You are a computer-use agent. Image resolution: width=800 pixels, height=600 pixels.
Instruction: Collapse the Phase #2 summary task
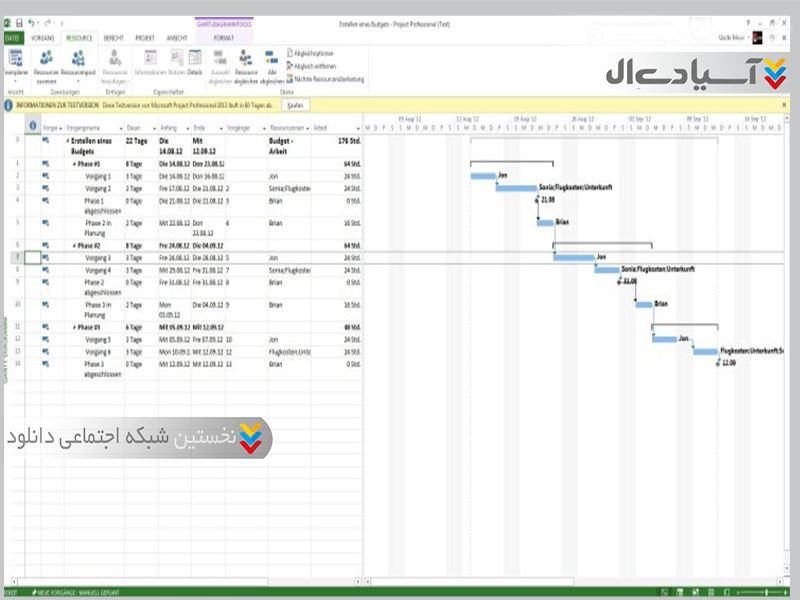[x=75, y=245]
